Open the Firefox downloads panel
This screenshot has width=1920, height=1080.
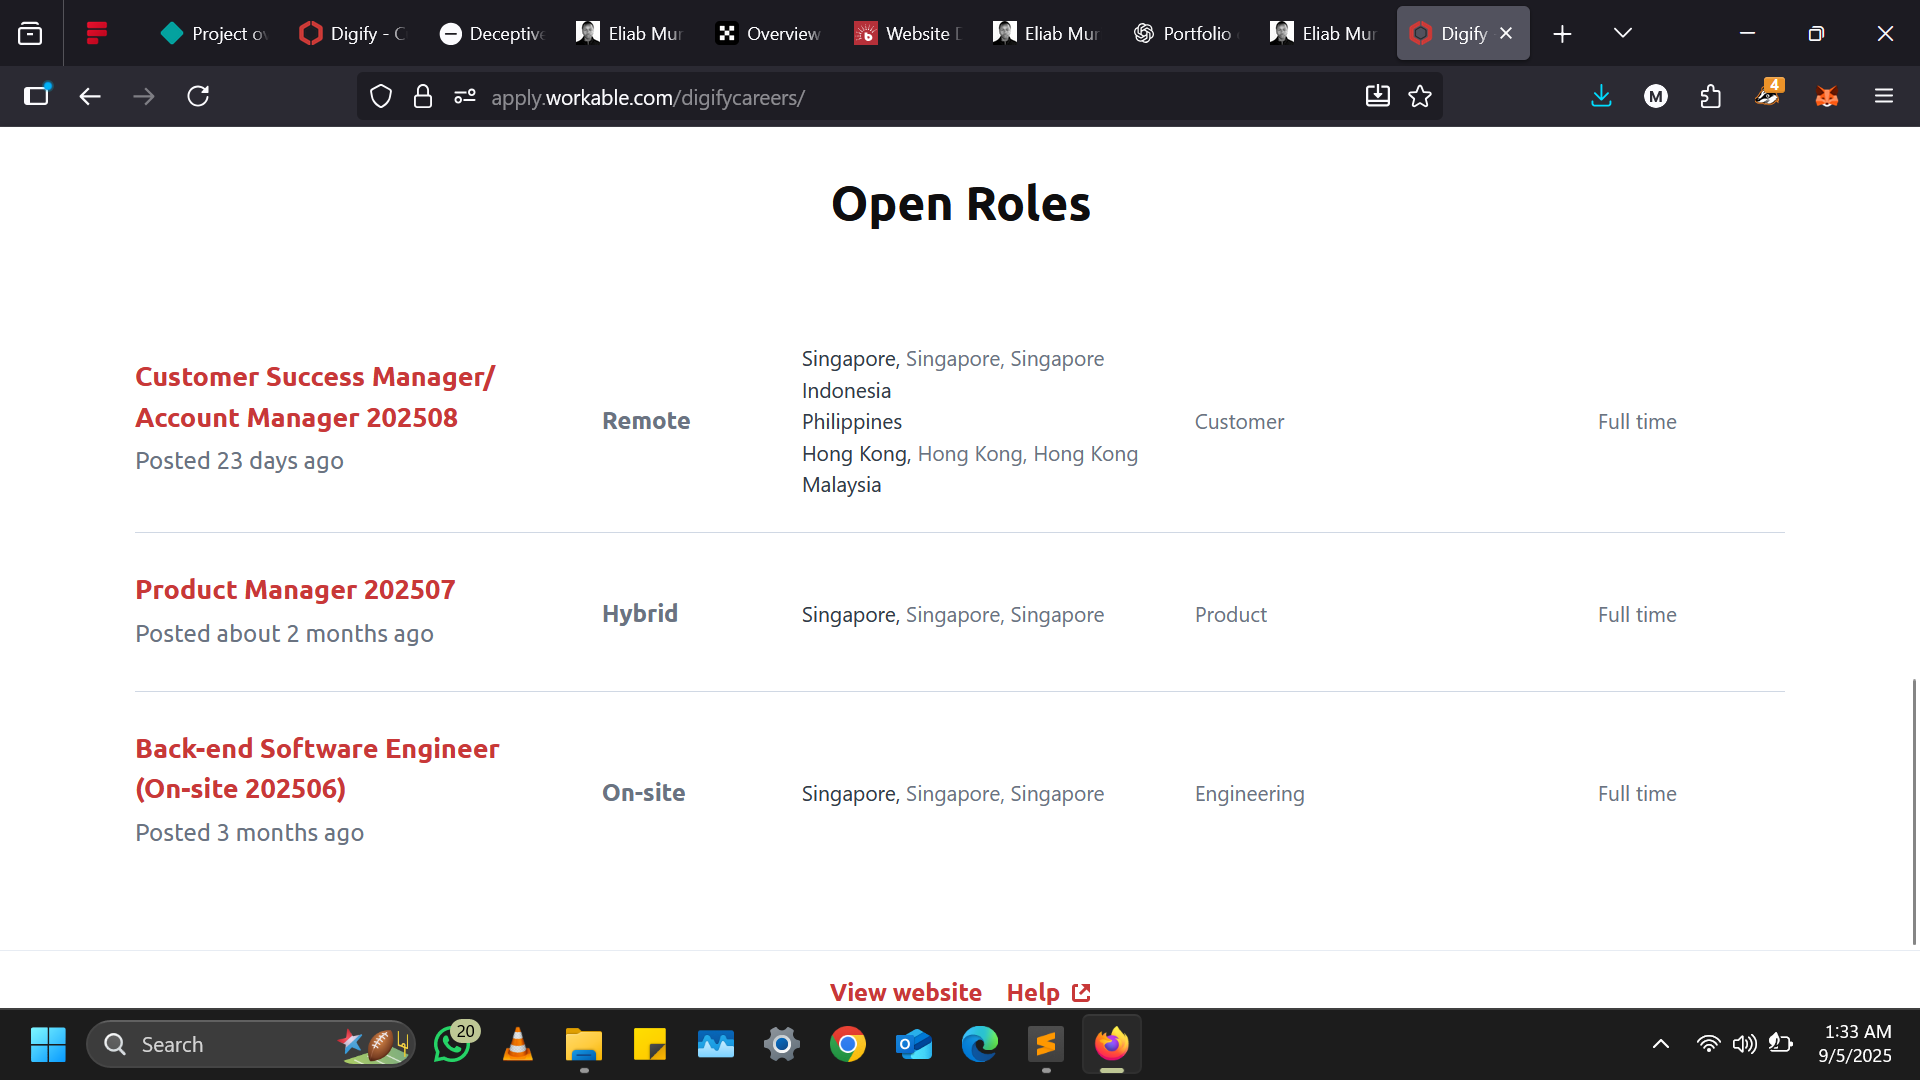point(1601,96)
